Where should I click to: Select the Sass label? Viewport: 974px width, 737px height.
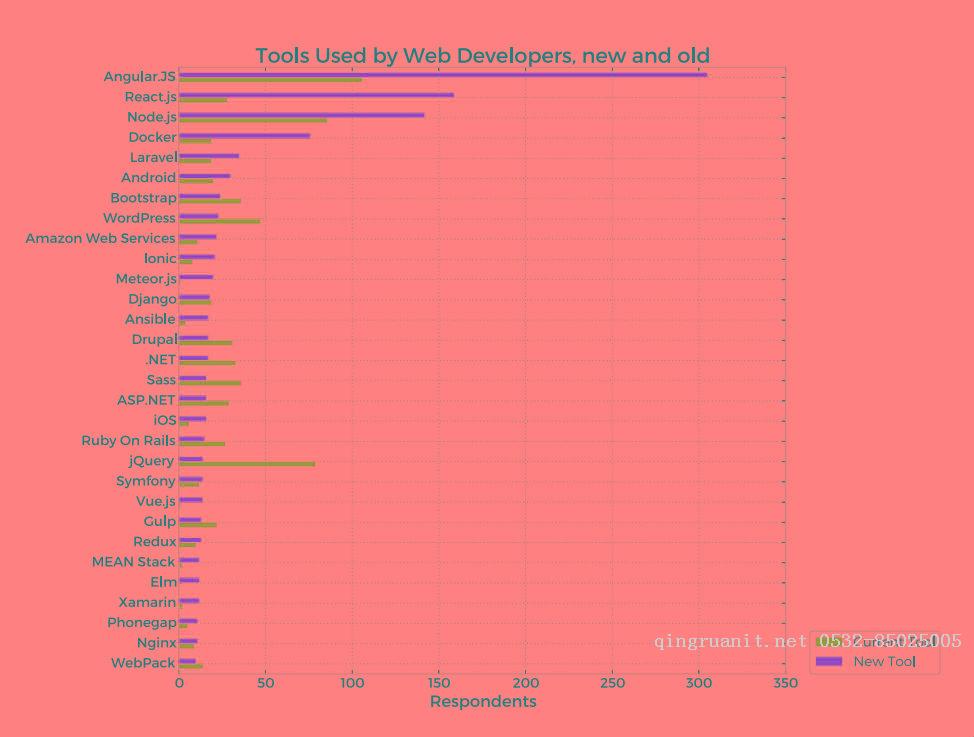point(161,380)
